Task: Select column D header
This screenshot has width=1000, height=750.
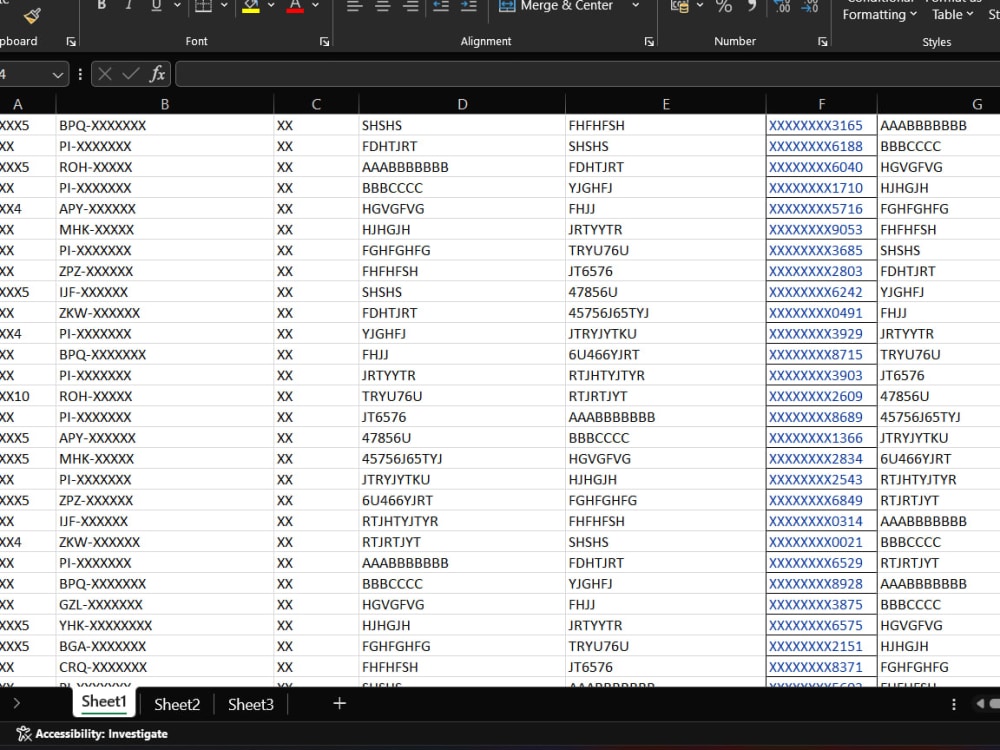Action: [x=462, y=104]
